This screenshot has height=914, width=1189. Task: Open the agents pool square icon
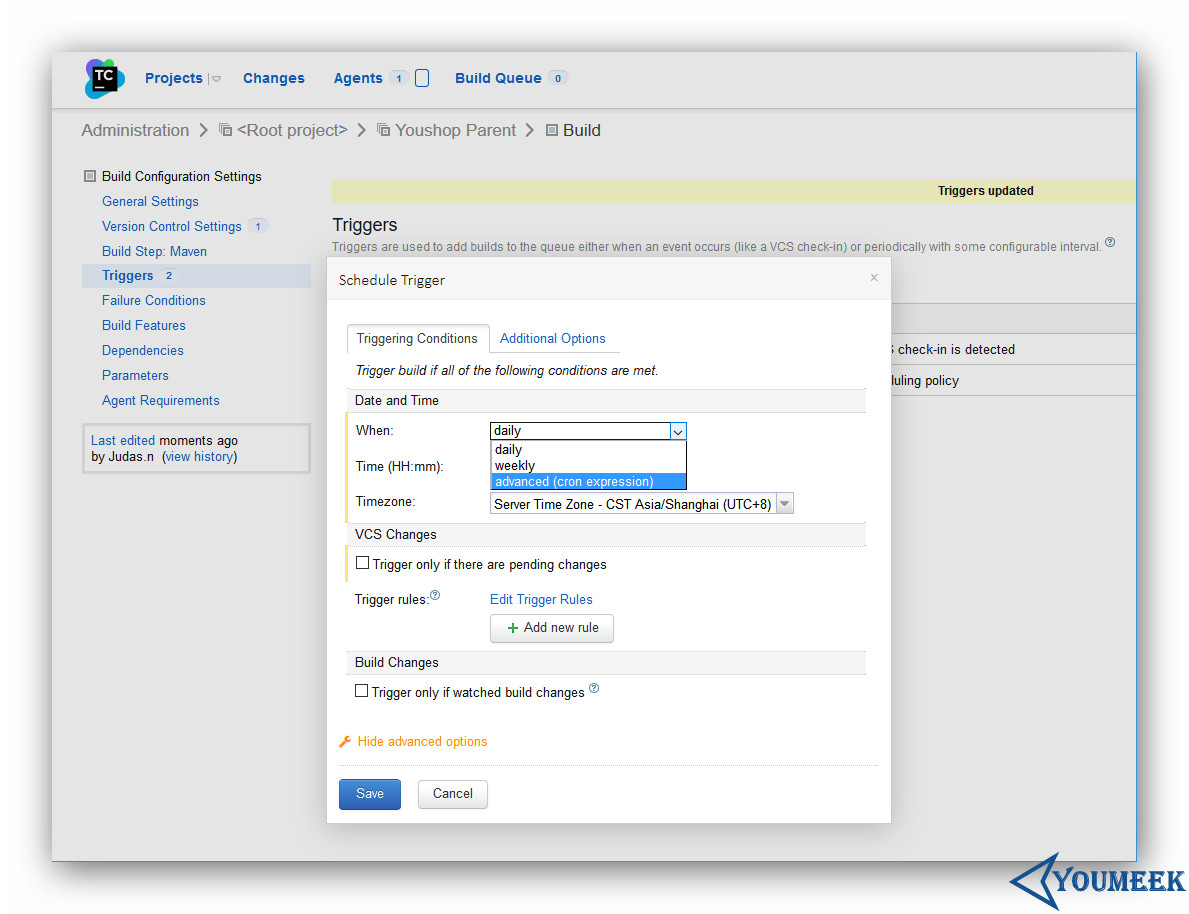pyautogui.click(x=422, y=78)
